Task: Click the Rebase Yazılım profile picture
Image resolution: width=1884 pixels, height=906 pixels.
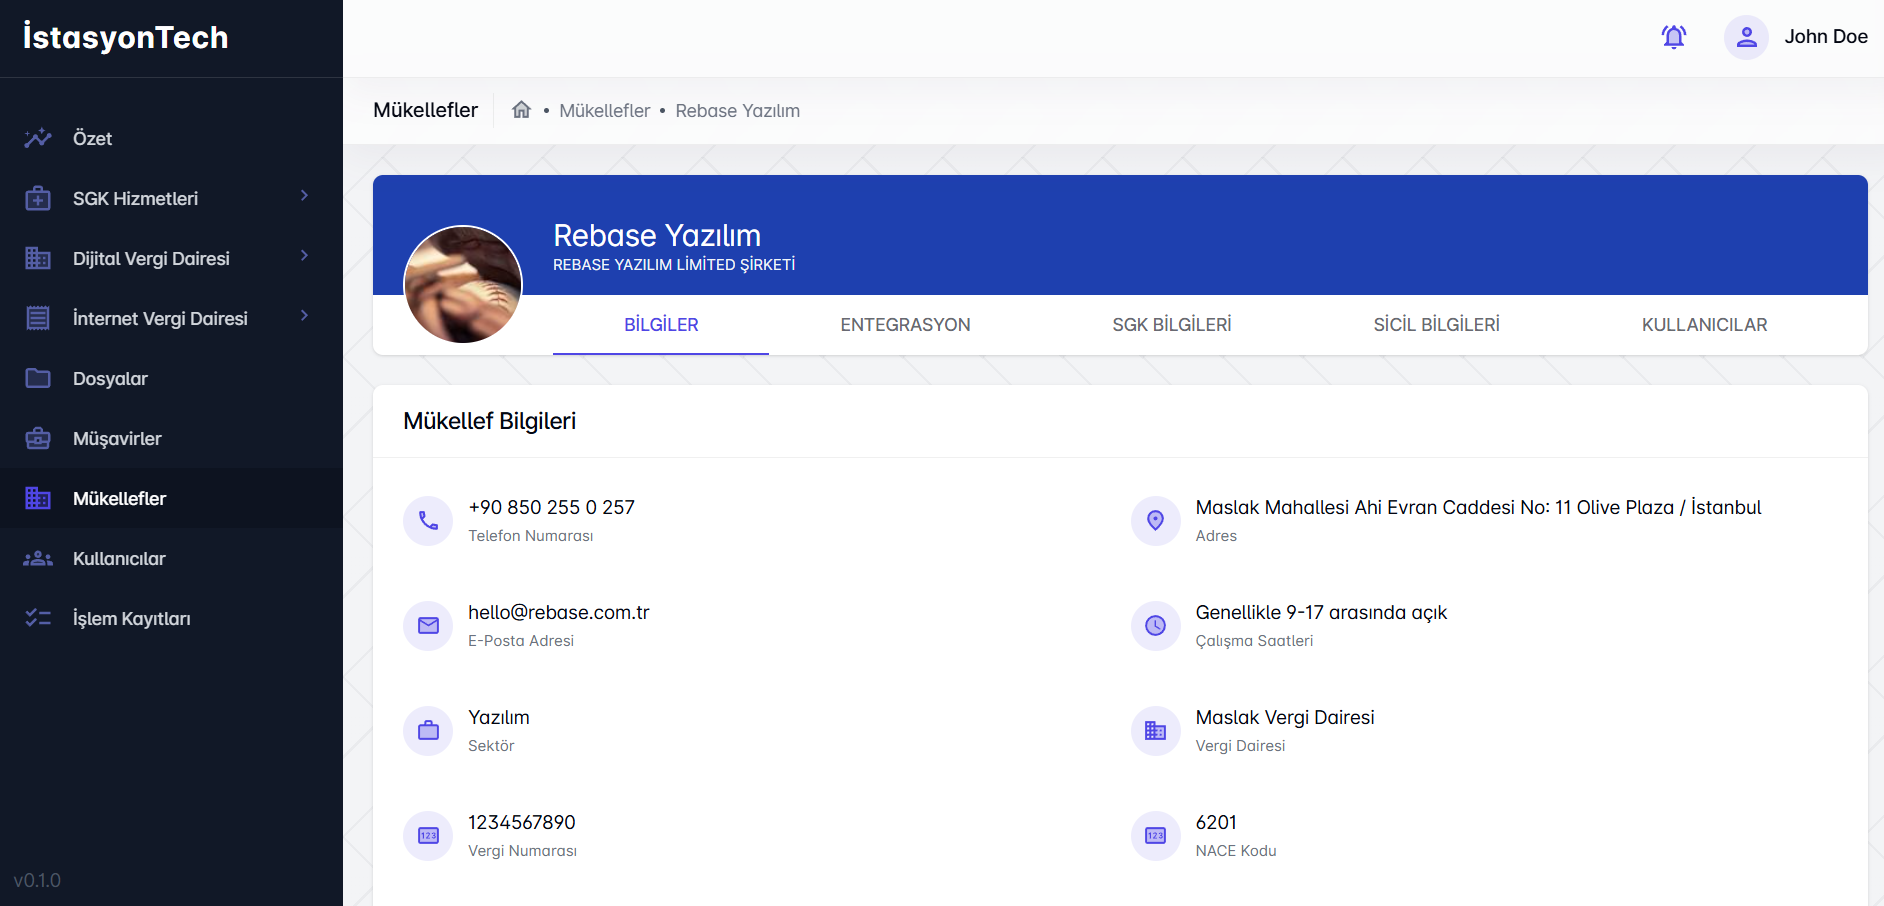Action: pos(463,284)
